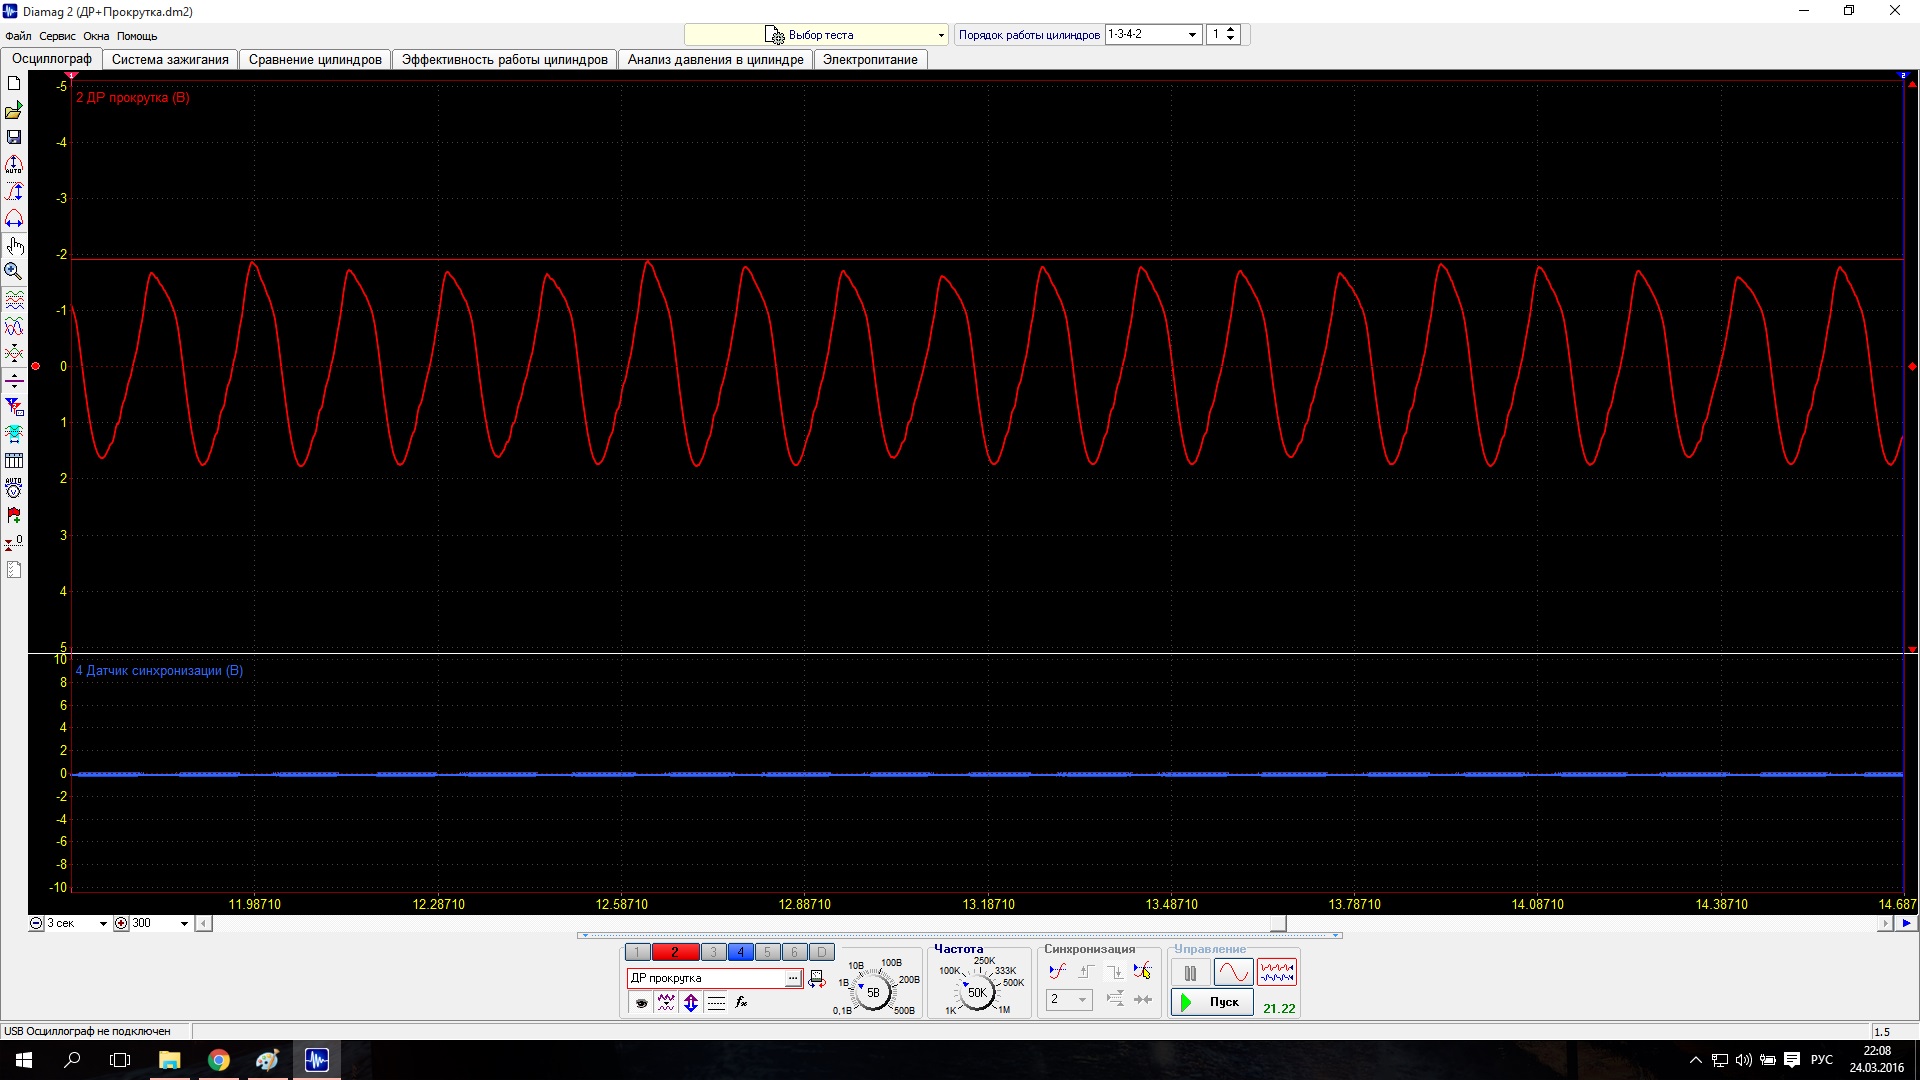This screenshot has width=1920, height=1080.
Task: Open the table grid icon
Action: click(x=14, y=461)
